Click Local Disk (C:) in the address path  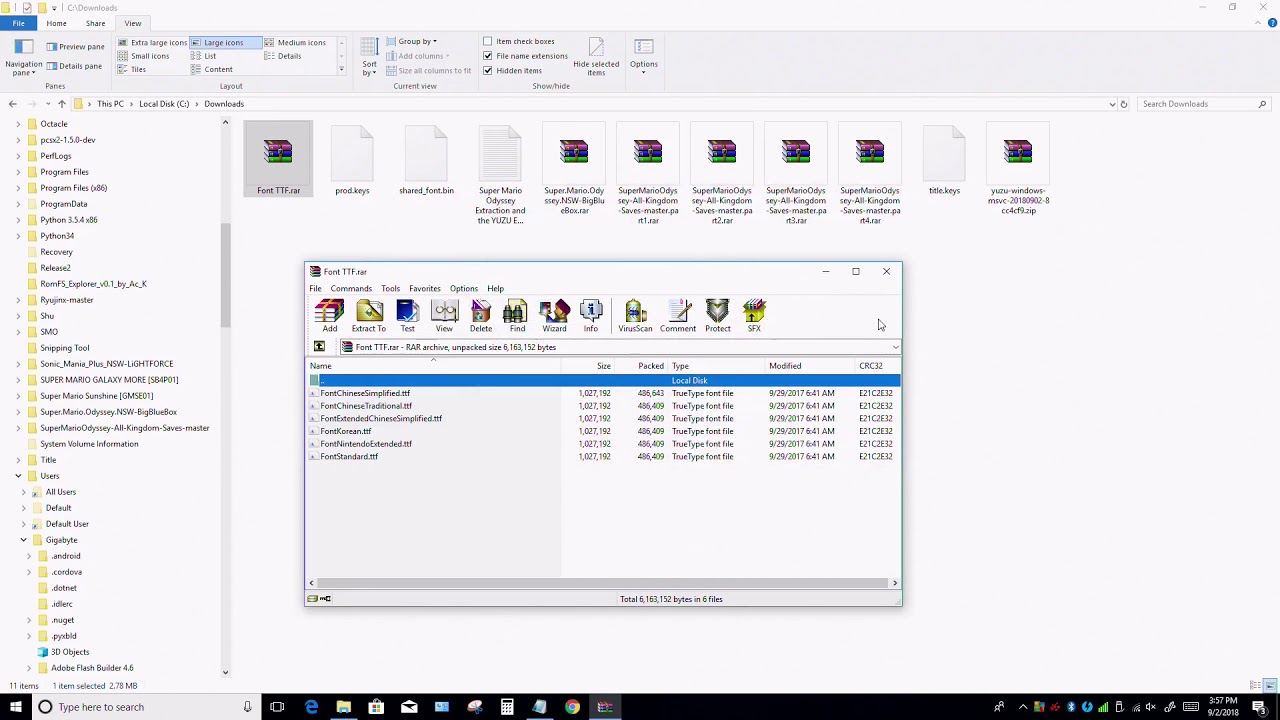point(164,104)
